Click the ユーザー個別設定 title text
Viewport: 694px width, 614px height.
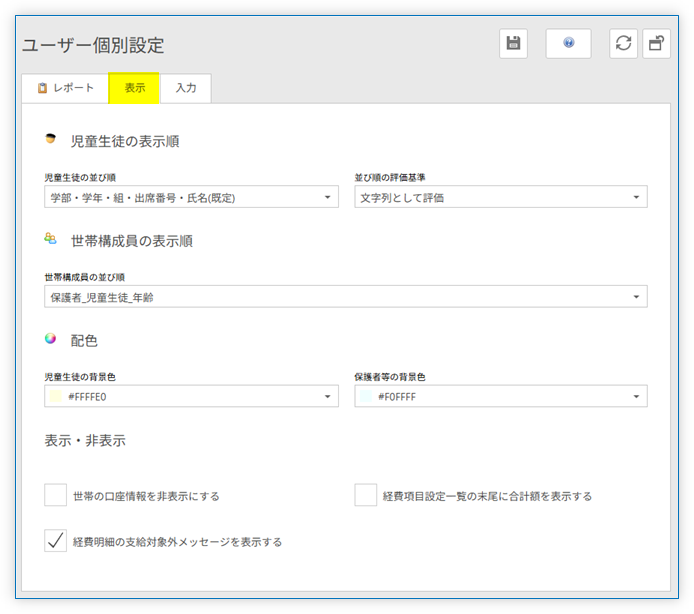(x=93, y=45)
